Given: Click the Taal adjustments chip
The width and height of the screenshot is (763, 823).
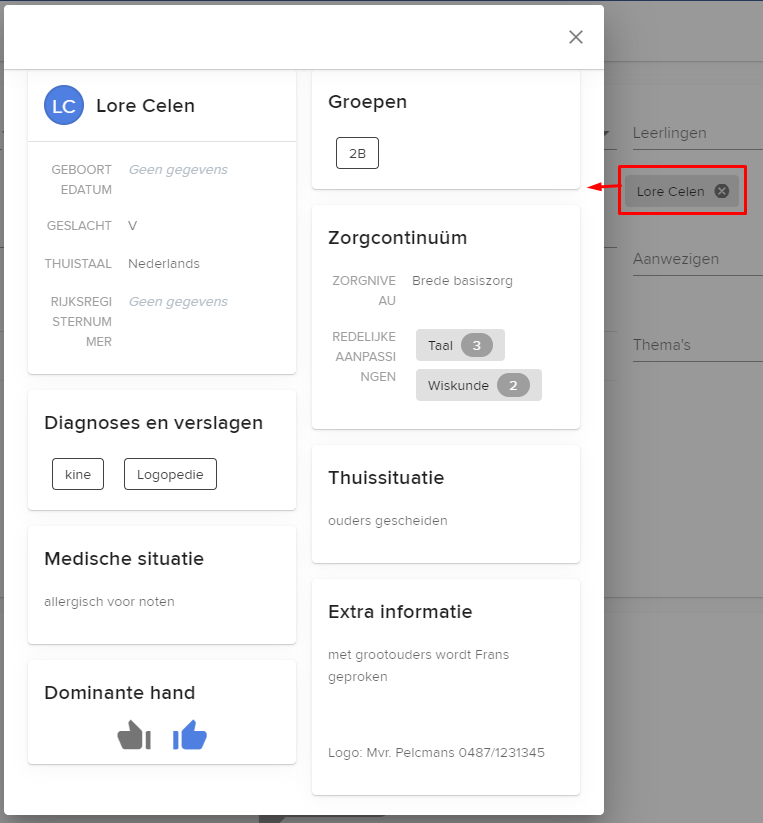Looking at the screenshot, I should pyautogui.click(x=460, y=345).
